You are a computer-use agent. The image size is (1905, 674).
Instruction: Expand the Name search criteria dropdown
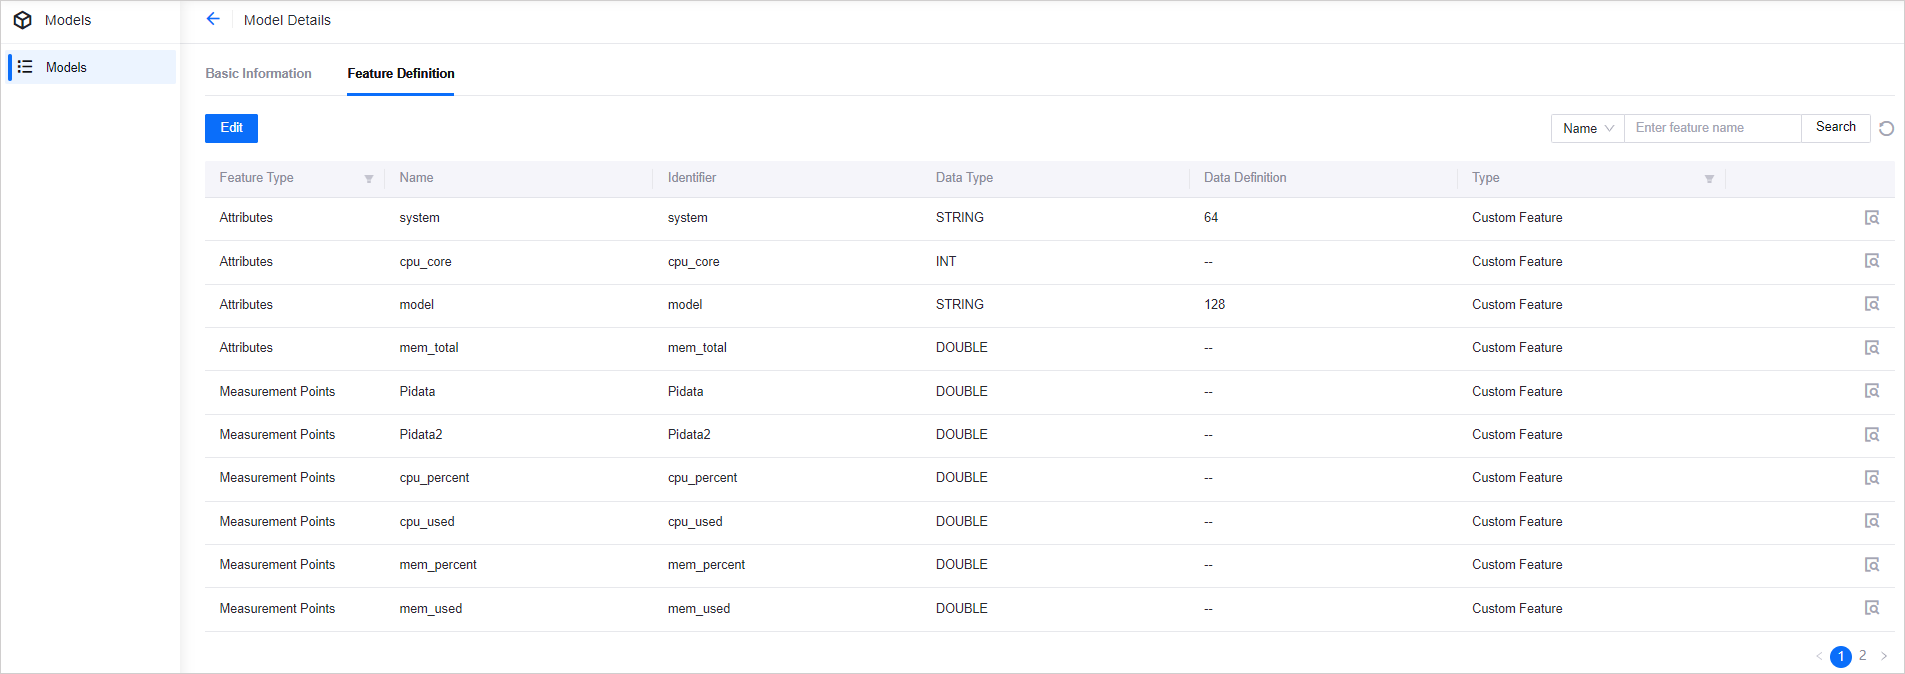click(x=1587, y=128)
